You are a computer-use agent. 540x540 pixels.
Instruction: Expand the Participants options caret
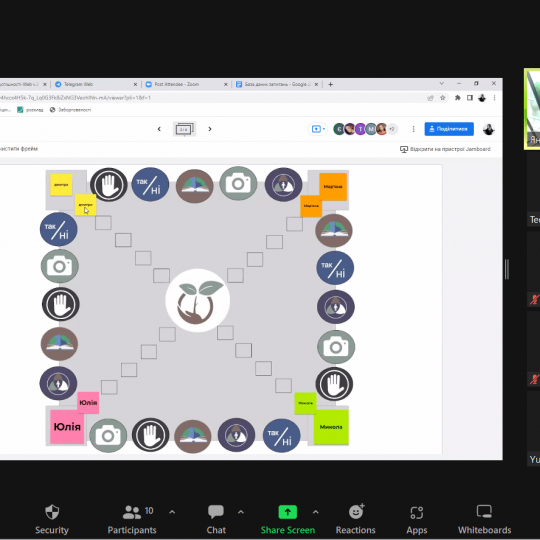tap(172, 512)
